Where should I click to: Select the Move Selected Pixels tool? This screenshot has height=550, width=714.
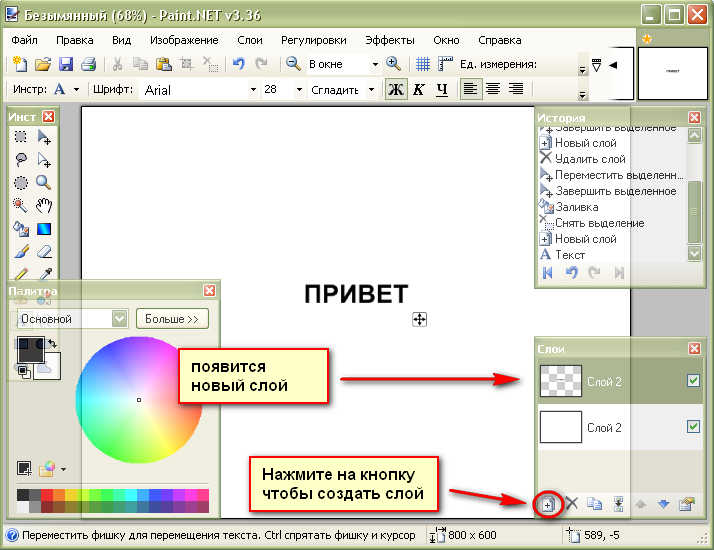coord(44,137)
